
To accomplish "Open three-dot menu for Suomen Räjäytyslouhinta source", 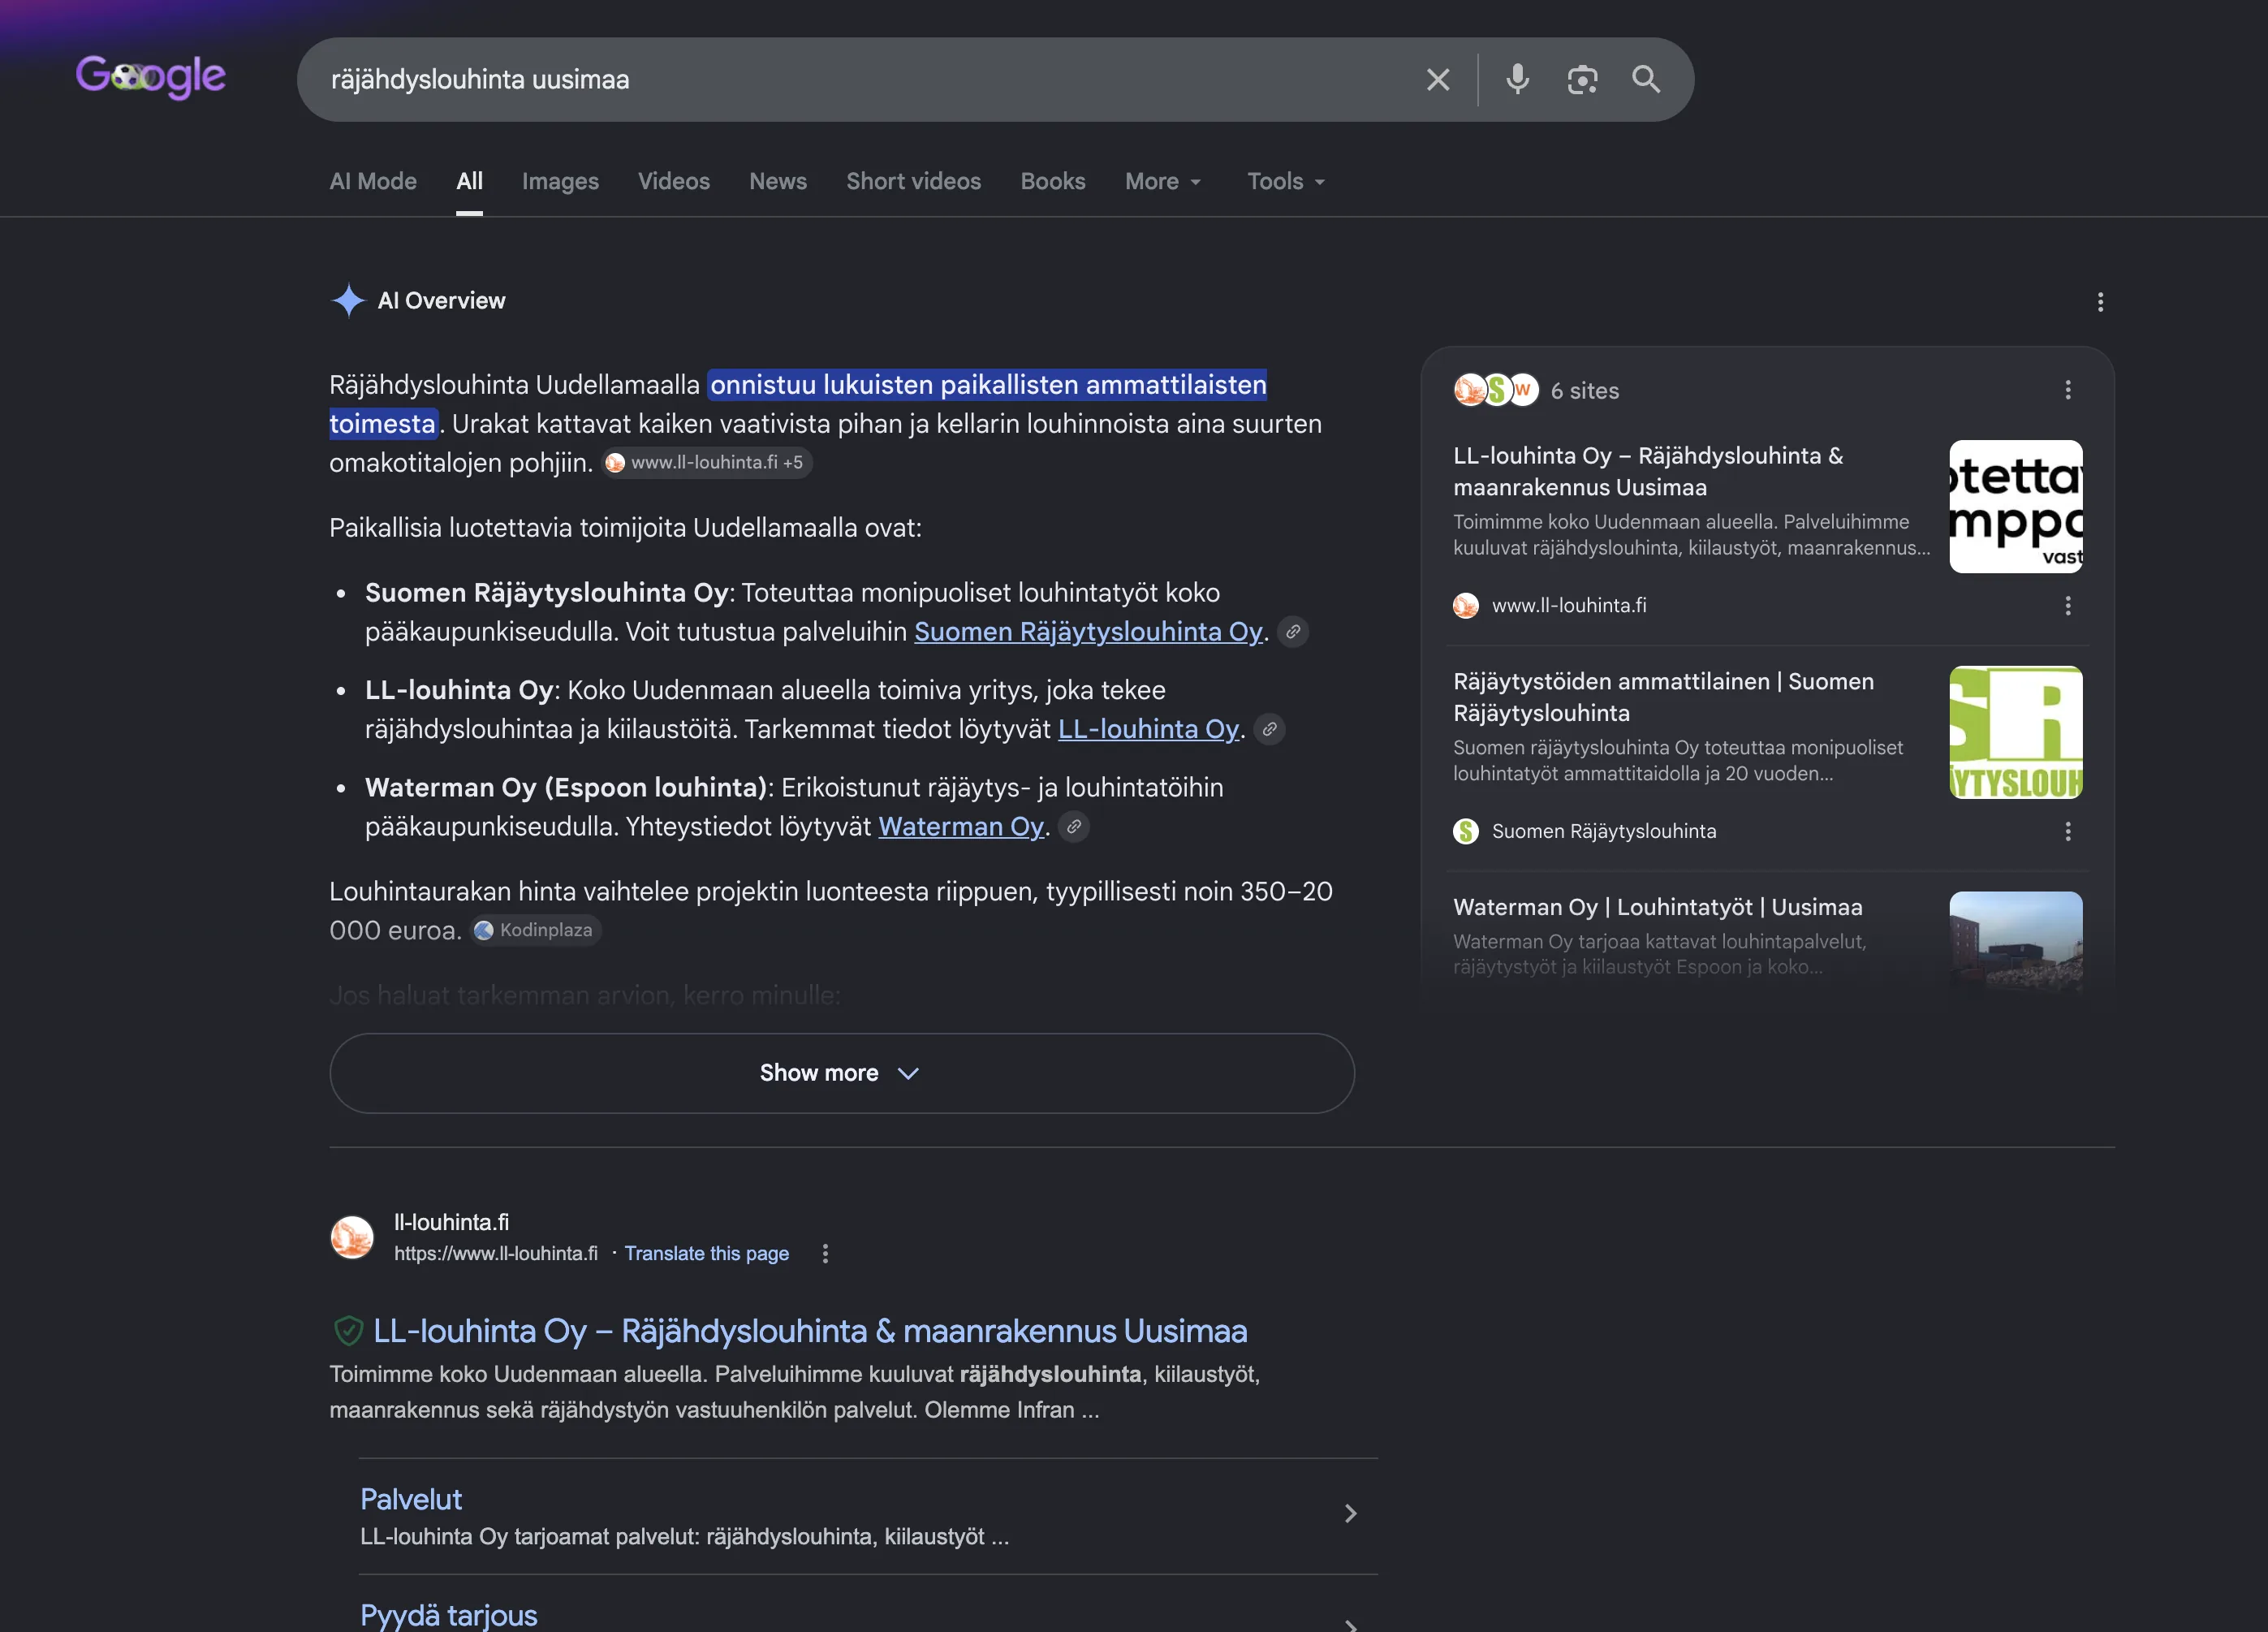I will coord(2068,832).
